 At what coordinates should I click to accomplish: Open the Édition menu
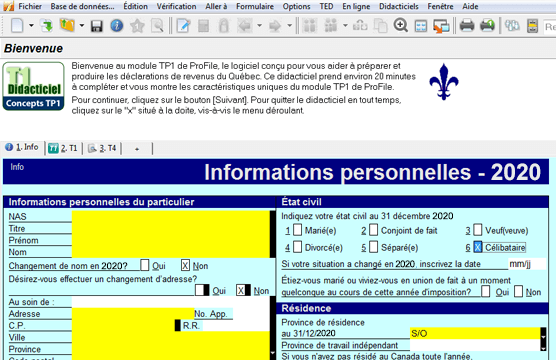tap(135, 6)
